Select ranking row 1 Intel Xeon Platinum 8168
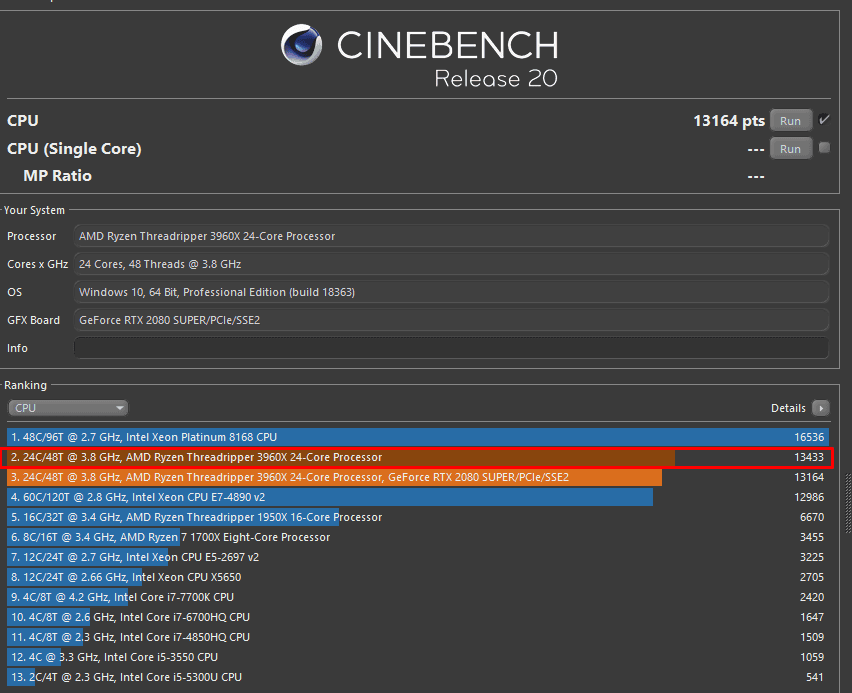This screenshot has width=852, height=693. click(418, 437)
